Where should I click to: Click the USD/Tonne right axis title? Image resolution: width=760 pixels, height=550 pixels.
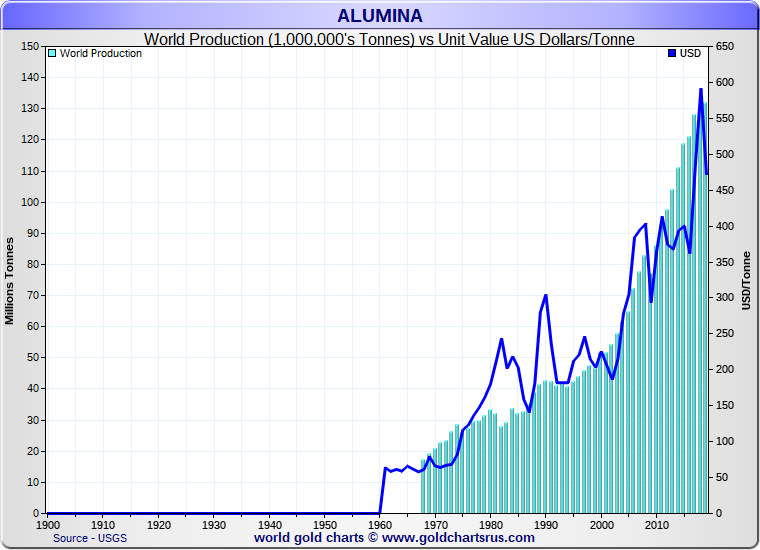click(x=746, y=280)
